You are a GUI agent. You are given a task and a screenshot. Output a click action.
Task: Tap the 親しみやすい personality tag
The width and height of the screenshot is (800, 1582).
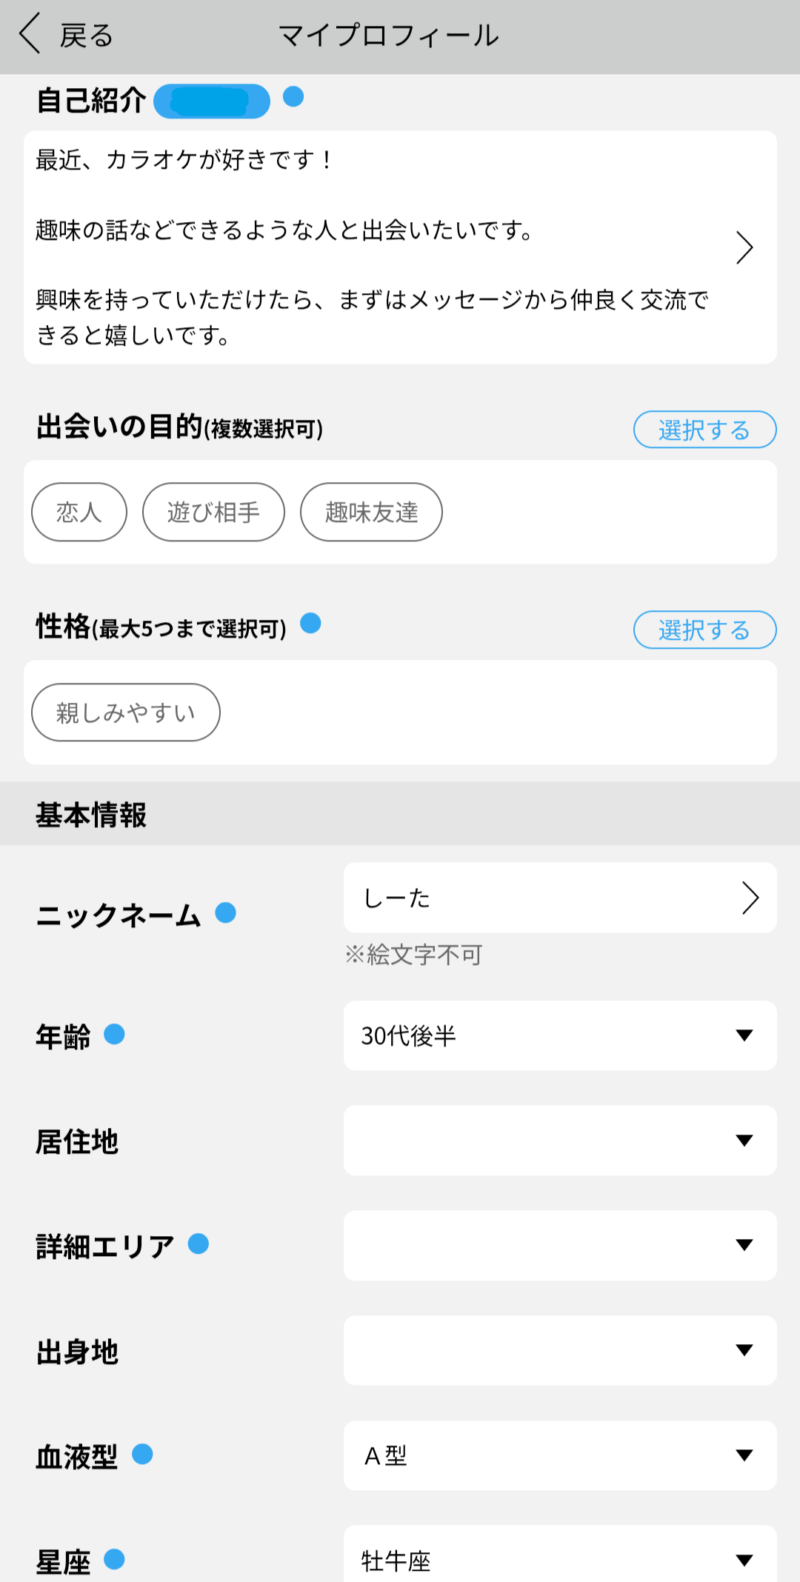[126, 712]
